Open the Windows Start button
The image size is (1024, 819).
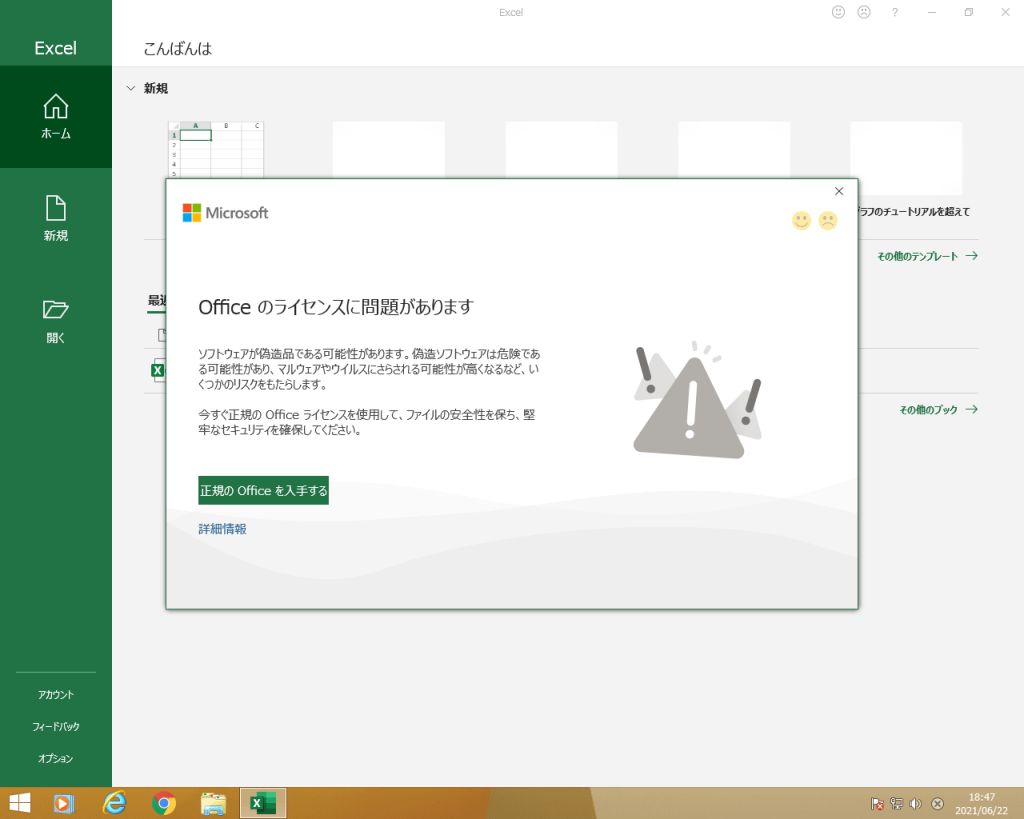[20, 803]
